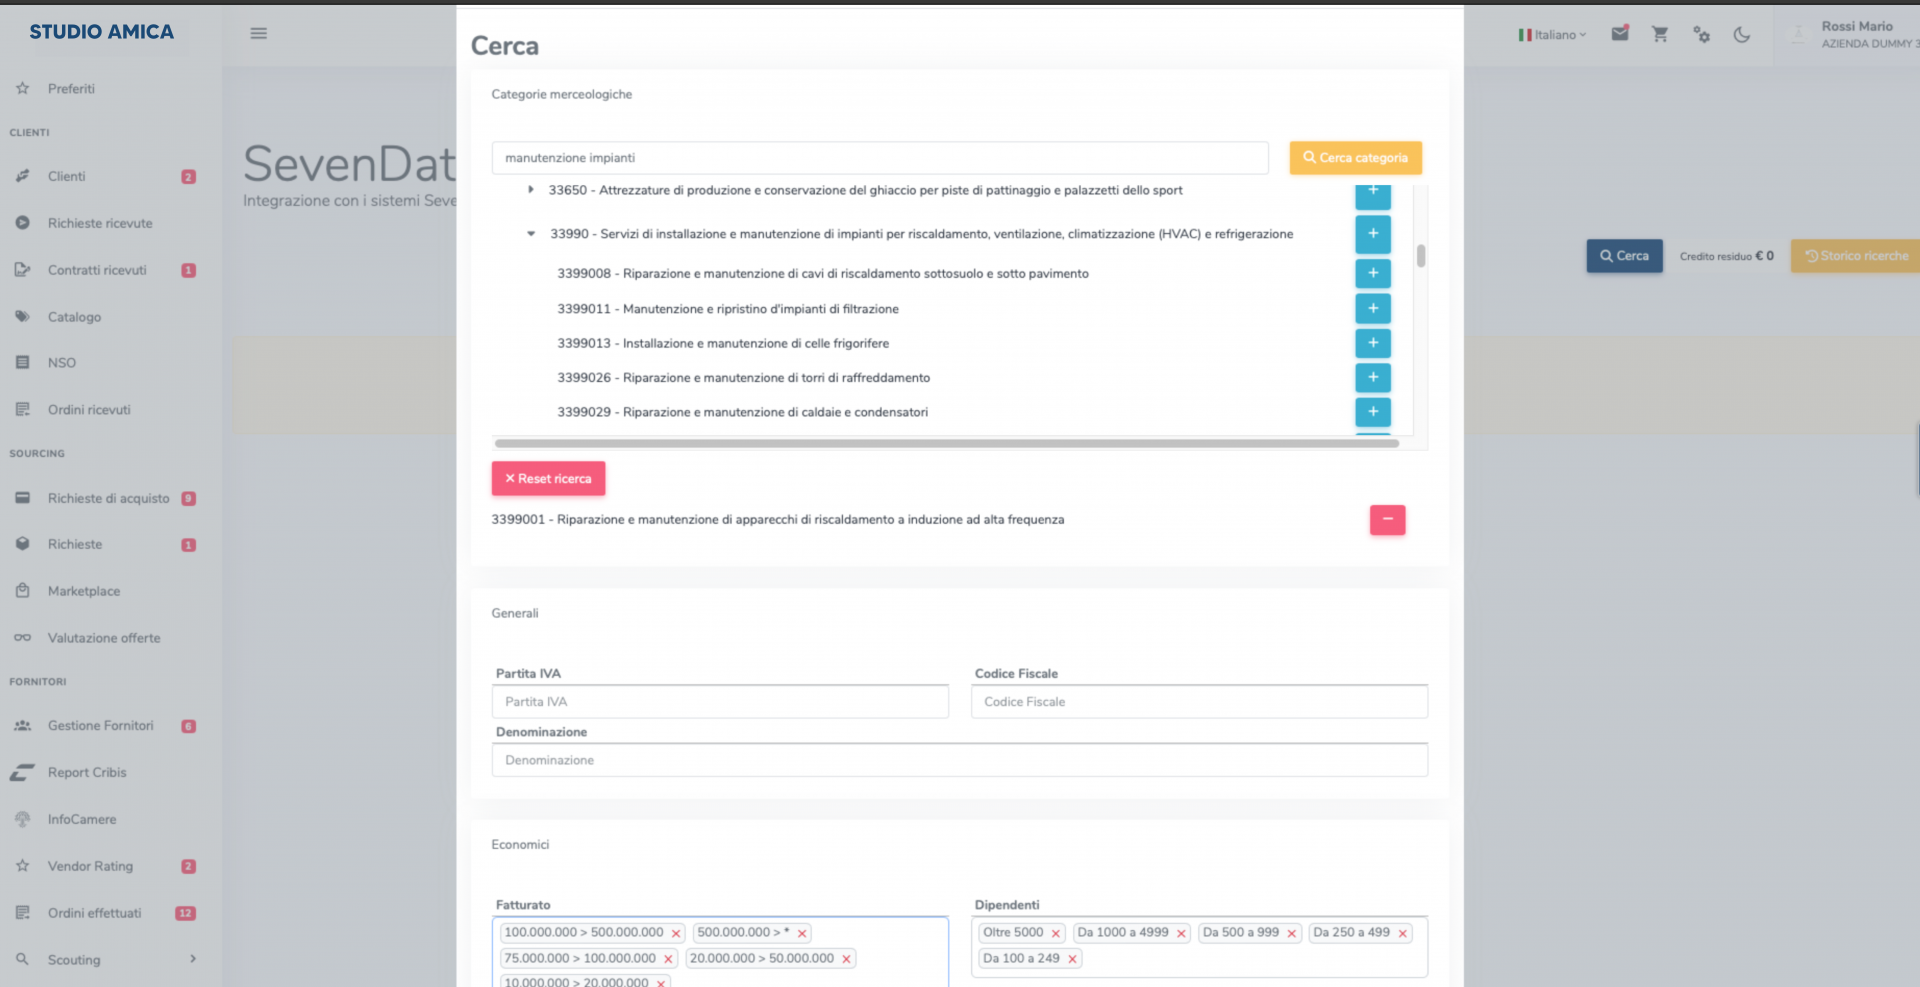Click the Marketplace bag icon
This screenshot has height=987, width=1920.
[22, 591]
